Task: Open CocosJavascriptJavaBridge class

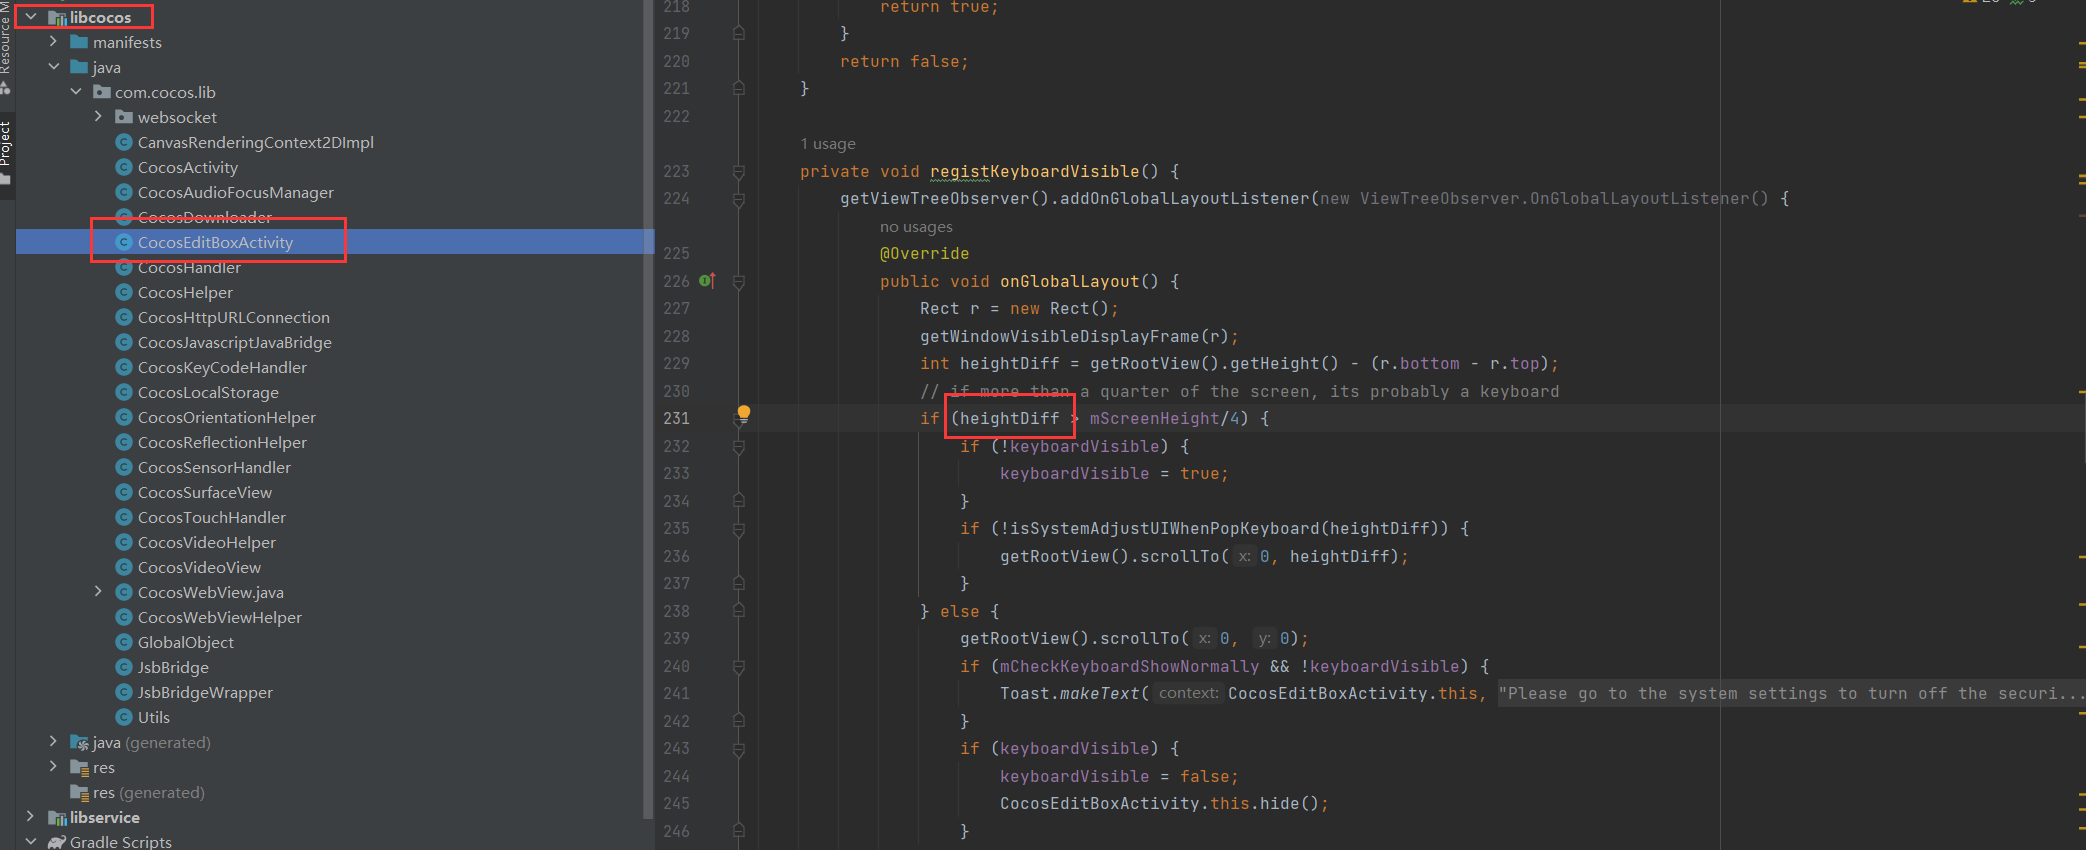Action: 235,342
